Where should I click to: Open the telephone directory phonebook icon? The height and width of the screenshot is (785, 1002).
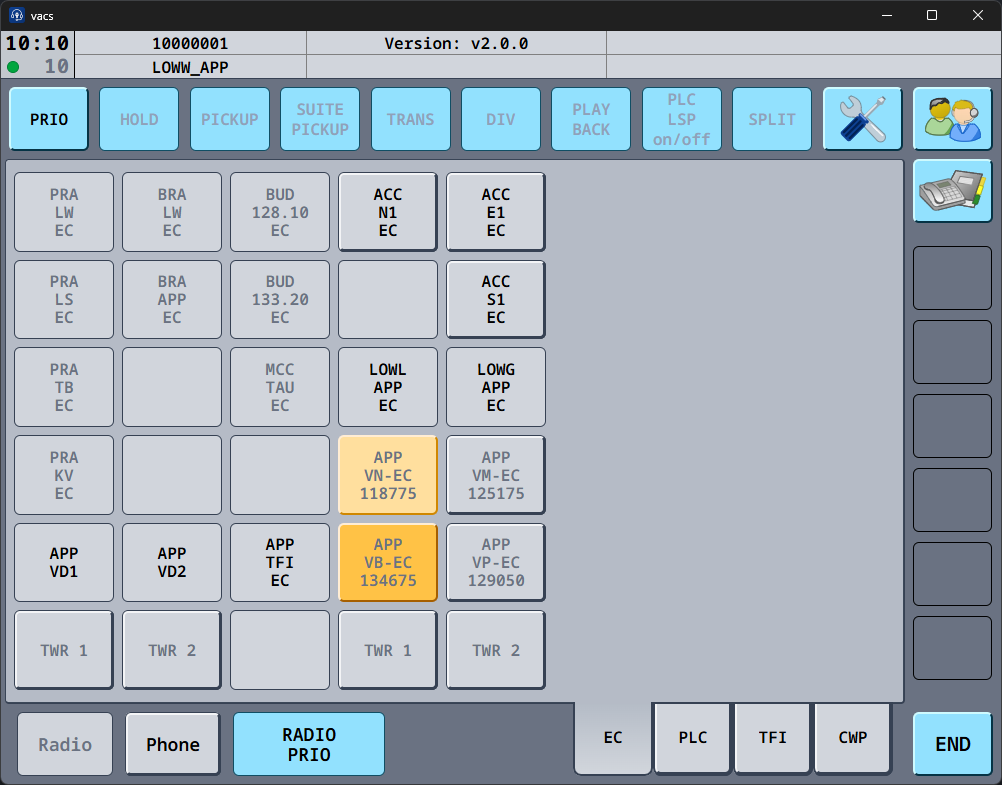(x=952, y=190)
